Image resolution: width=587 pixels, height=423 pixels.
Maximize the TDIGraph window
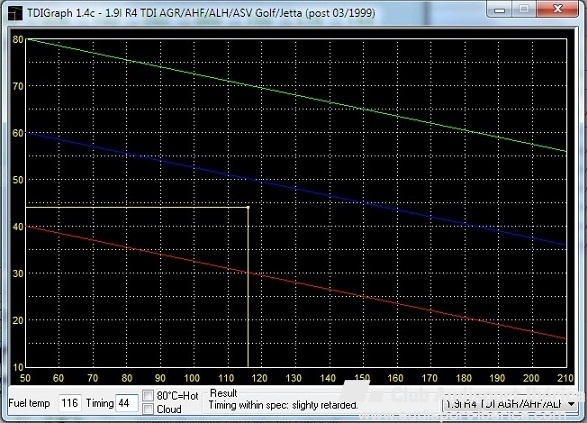(x=524, y=9)
